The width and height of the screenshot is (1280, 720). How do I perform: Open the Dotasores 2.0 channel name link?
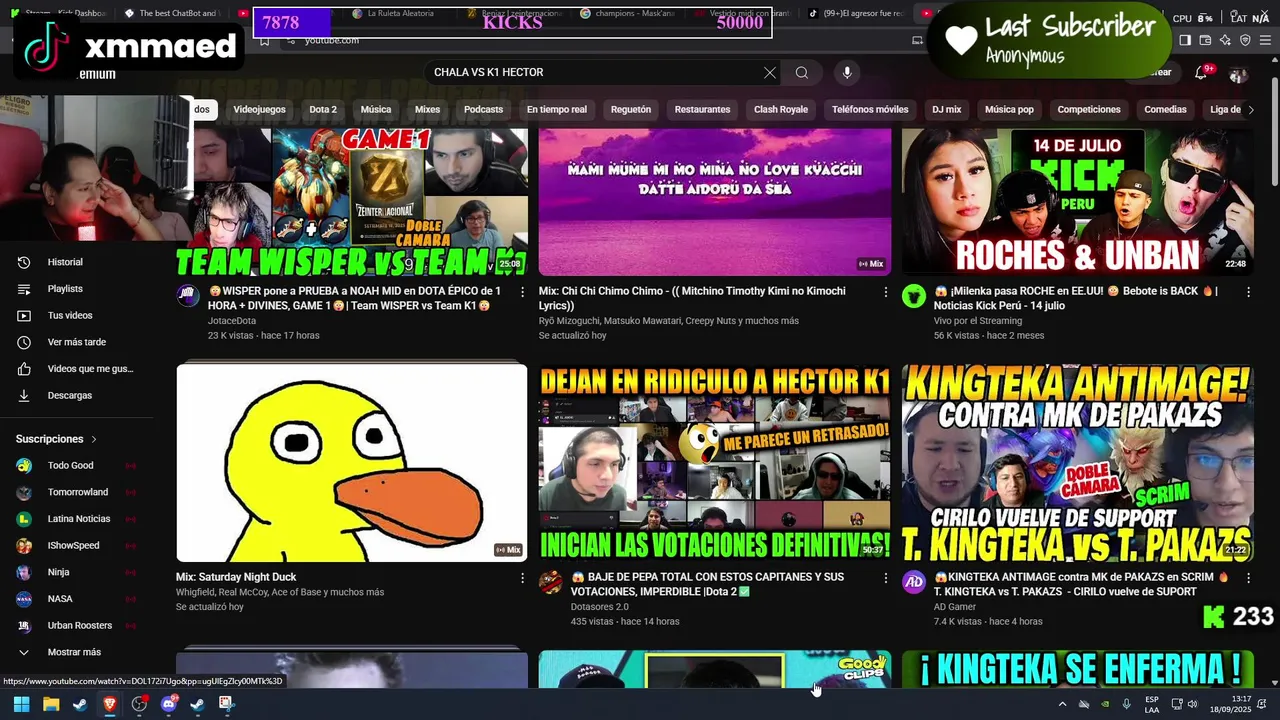click(x=600, y=607)
